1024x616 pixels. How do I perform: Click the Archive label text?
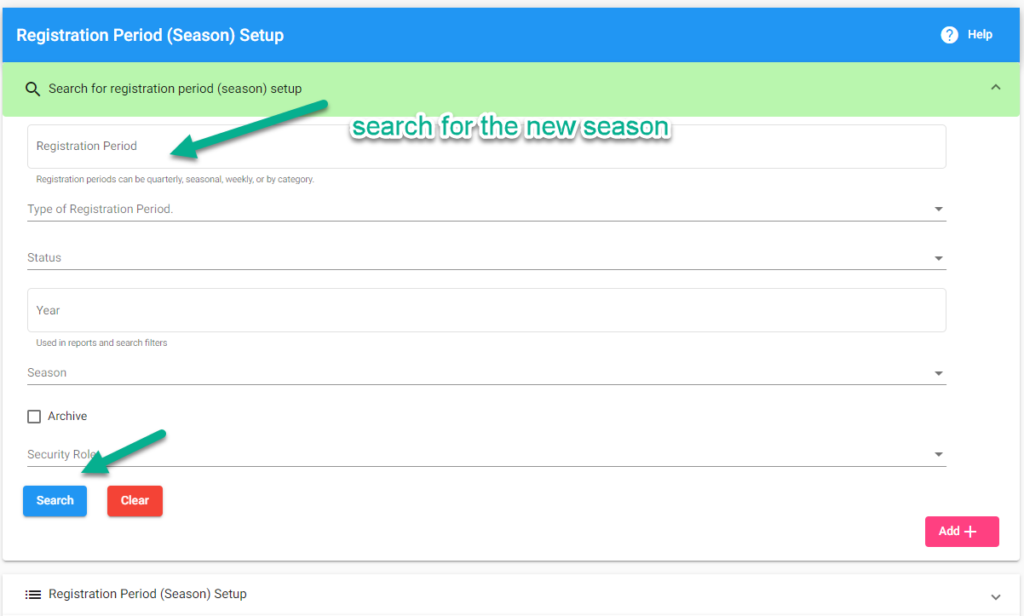coord(67,416)
